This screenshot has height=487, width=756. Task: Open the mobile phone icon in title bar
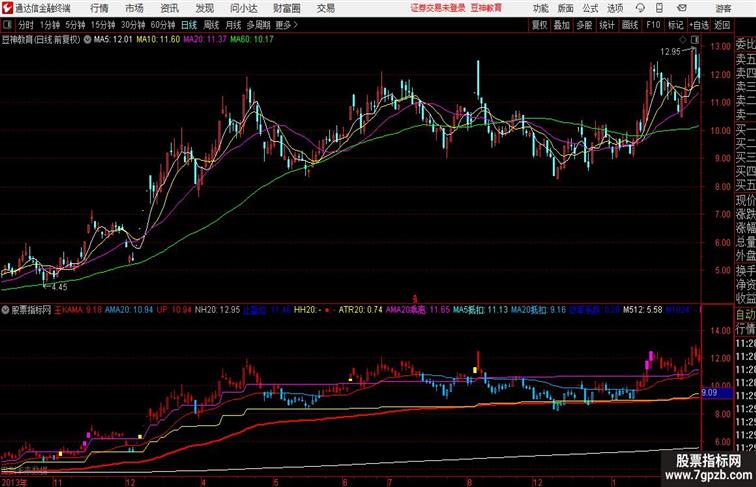659,8
